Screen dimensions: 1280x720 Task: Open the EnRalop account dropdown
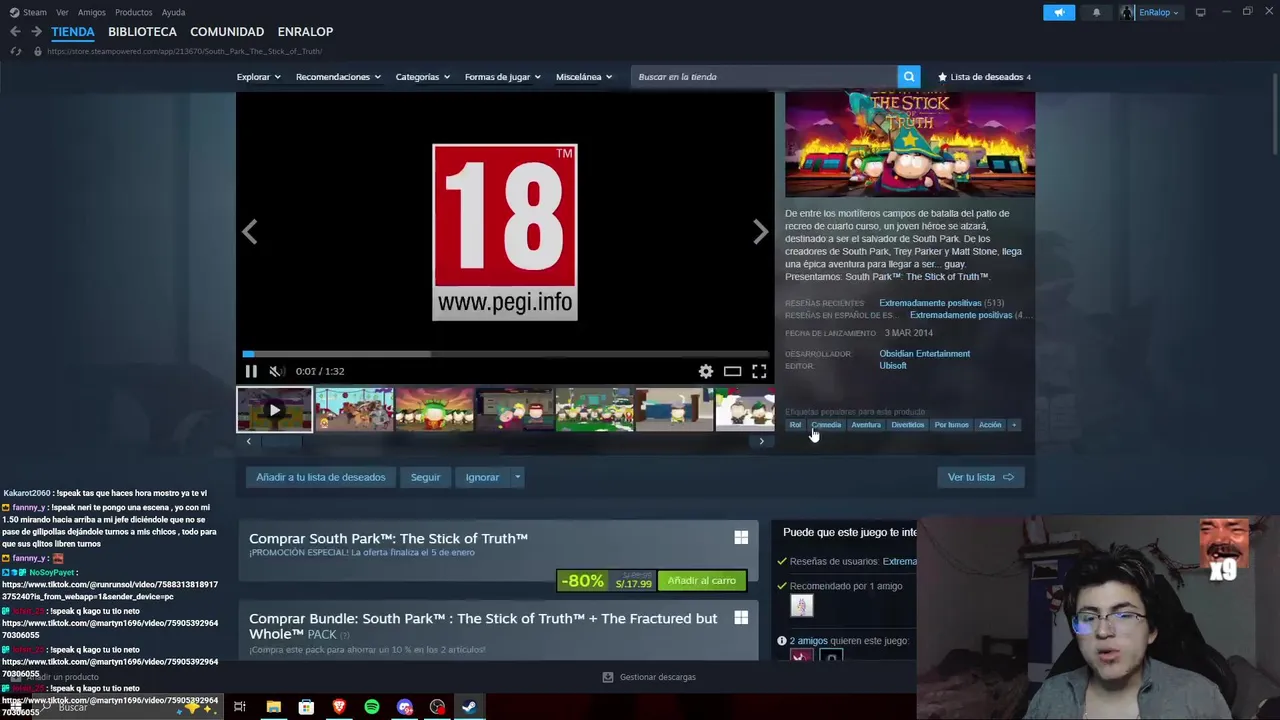1150,12
